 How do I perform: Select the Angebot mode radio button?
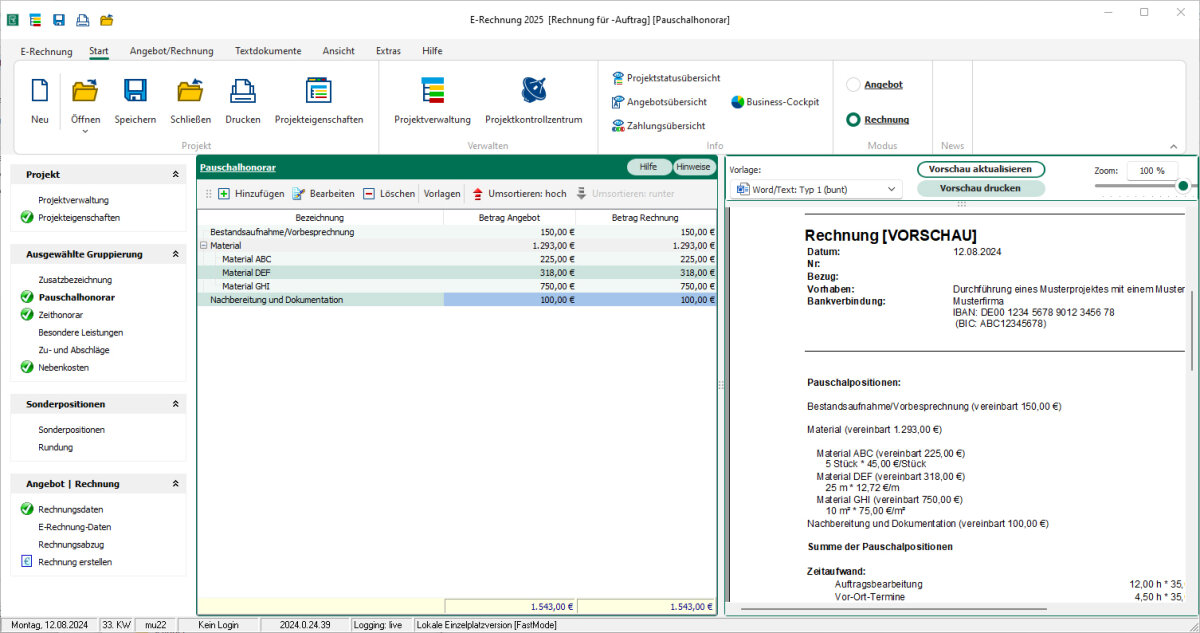point(853,86)
